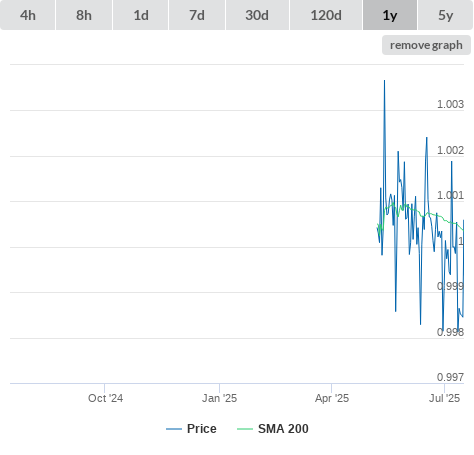Switch chart to 30d range
Viewport: 474px width, 455px height.
coord(257,15)
